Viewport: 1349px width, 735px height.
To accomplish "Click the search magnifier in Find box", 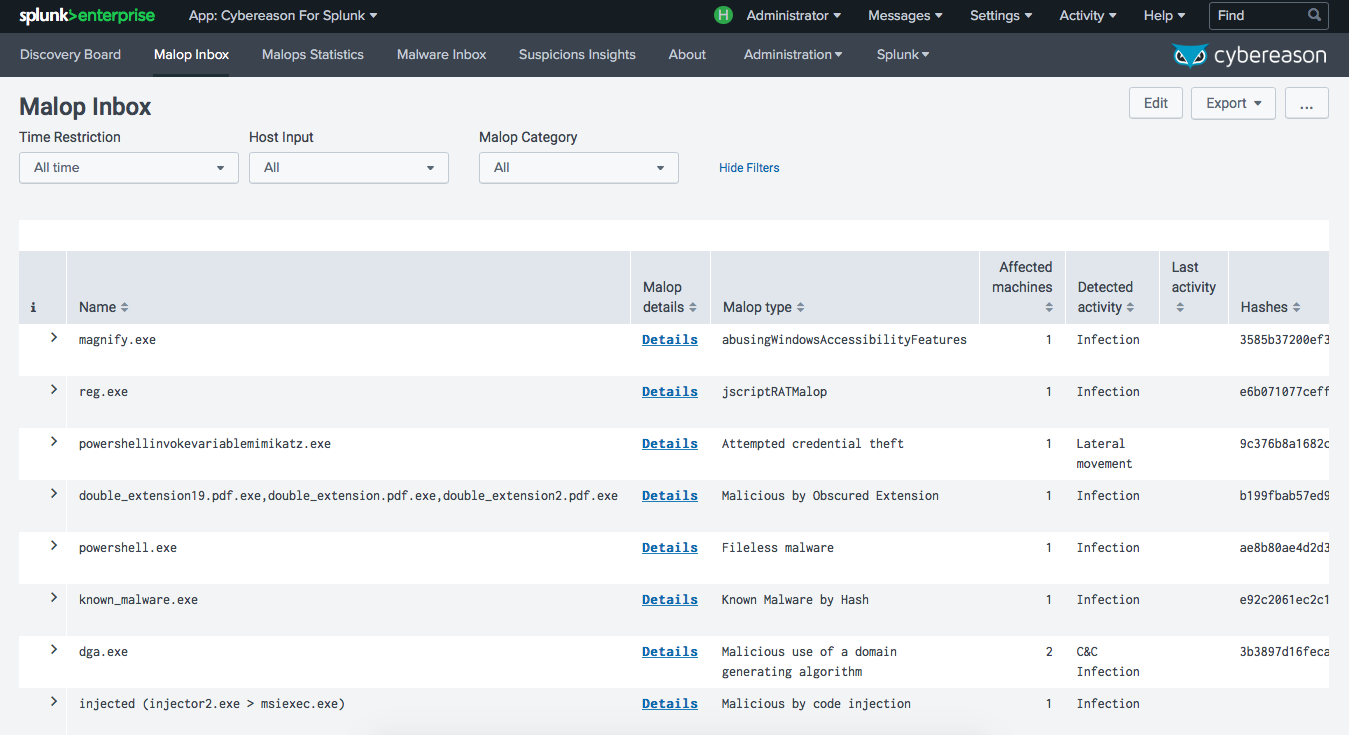I will [1315, 16].
